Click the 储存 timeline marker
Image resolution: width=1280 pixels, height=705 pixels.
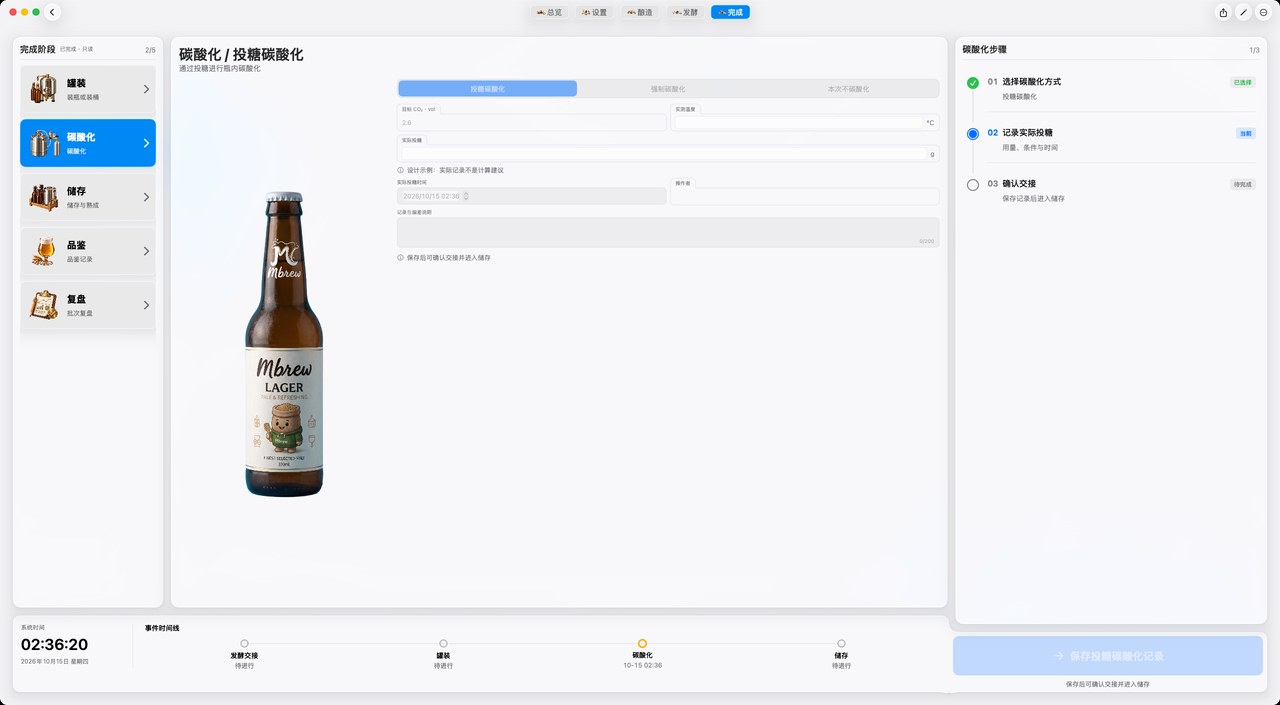click(841, 644)
